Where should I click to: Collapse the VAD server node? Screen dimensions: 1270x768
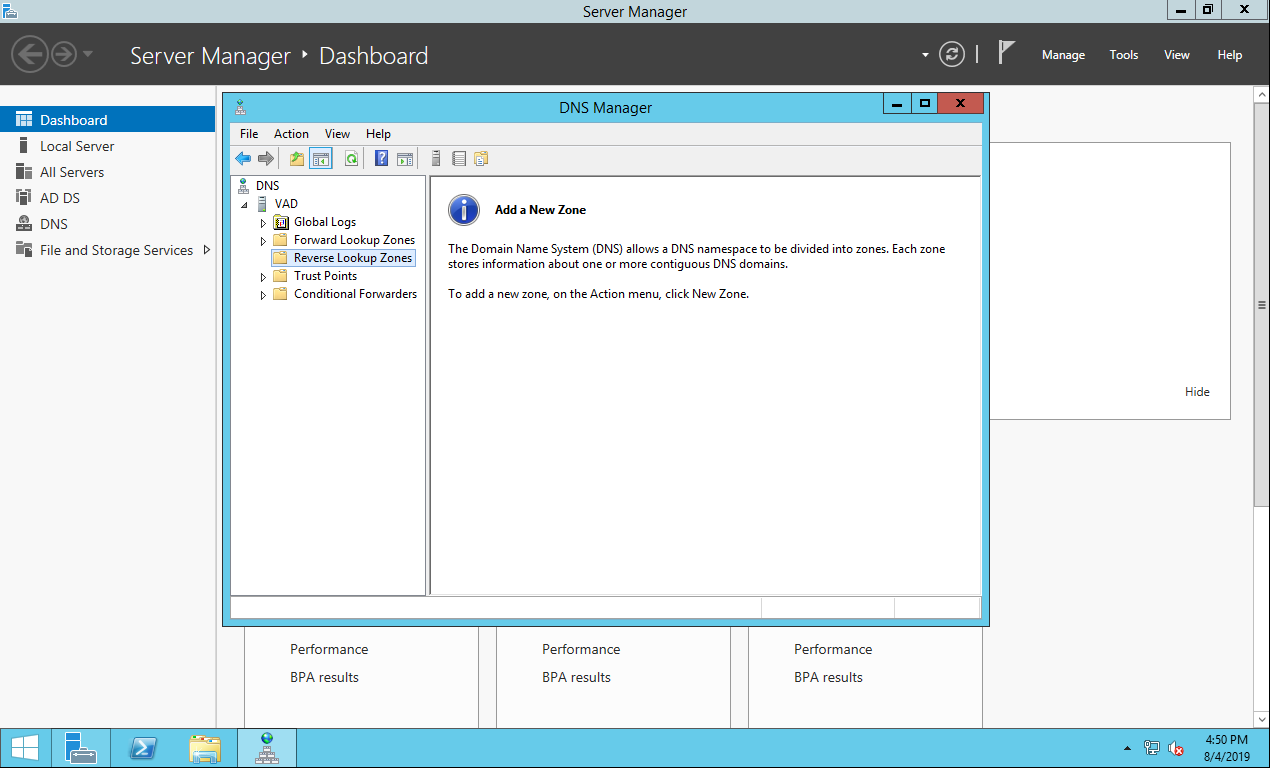point(245,204)
